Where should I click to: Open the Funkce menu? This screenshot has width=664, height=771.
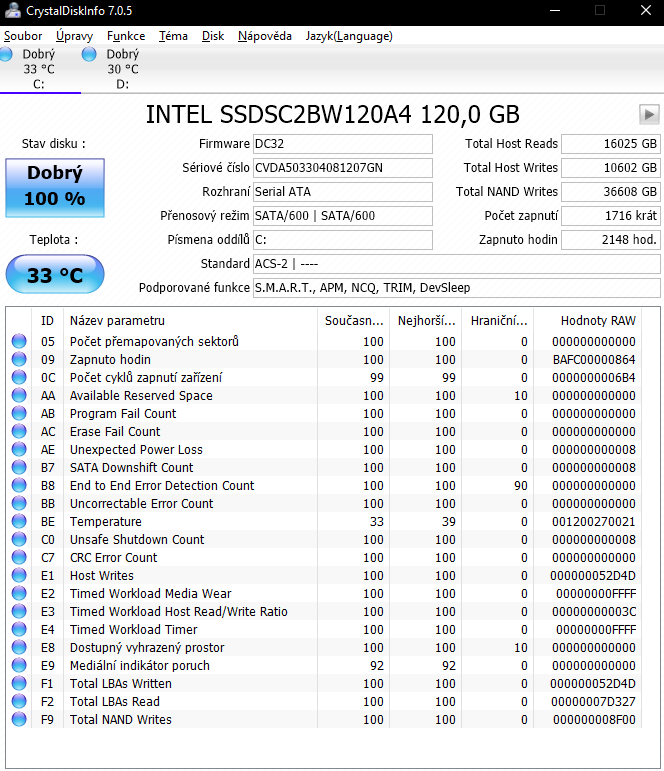coord(126,36)
